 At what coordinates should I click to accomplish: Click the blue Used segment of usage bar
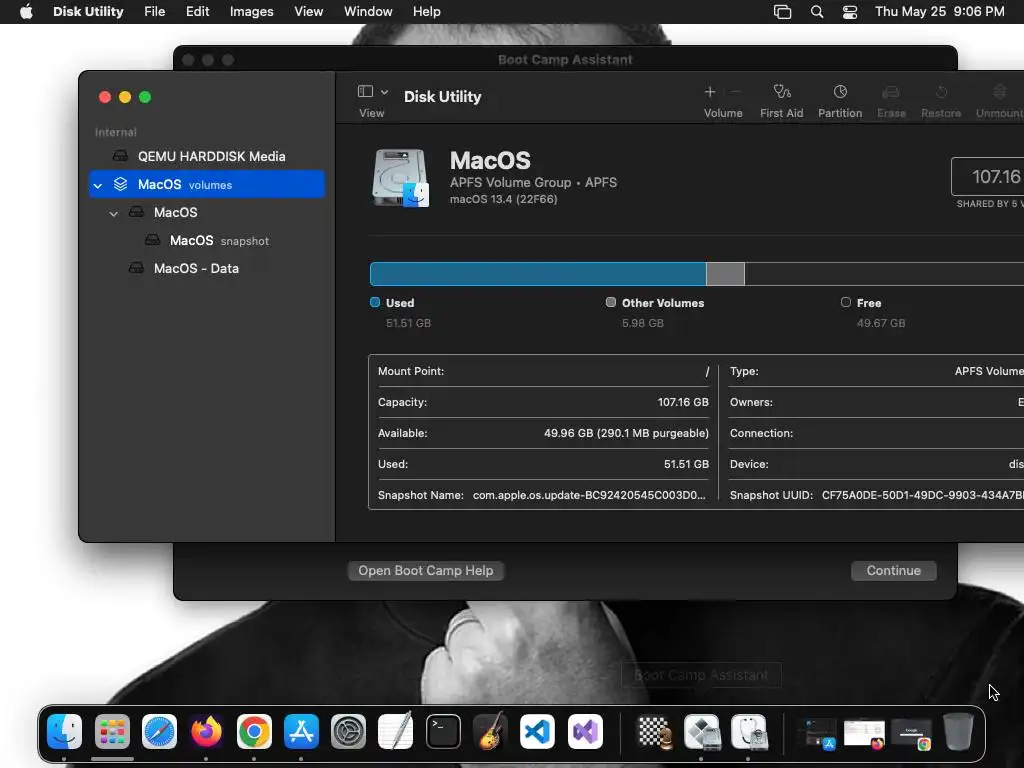(537, 274)
